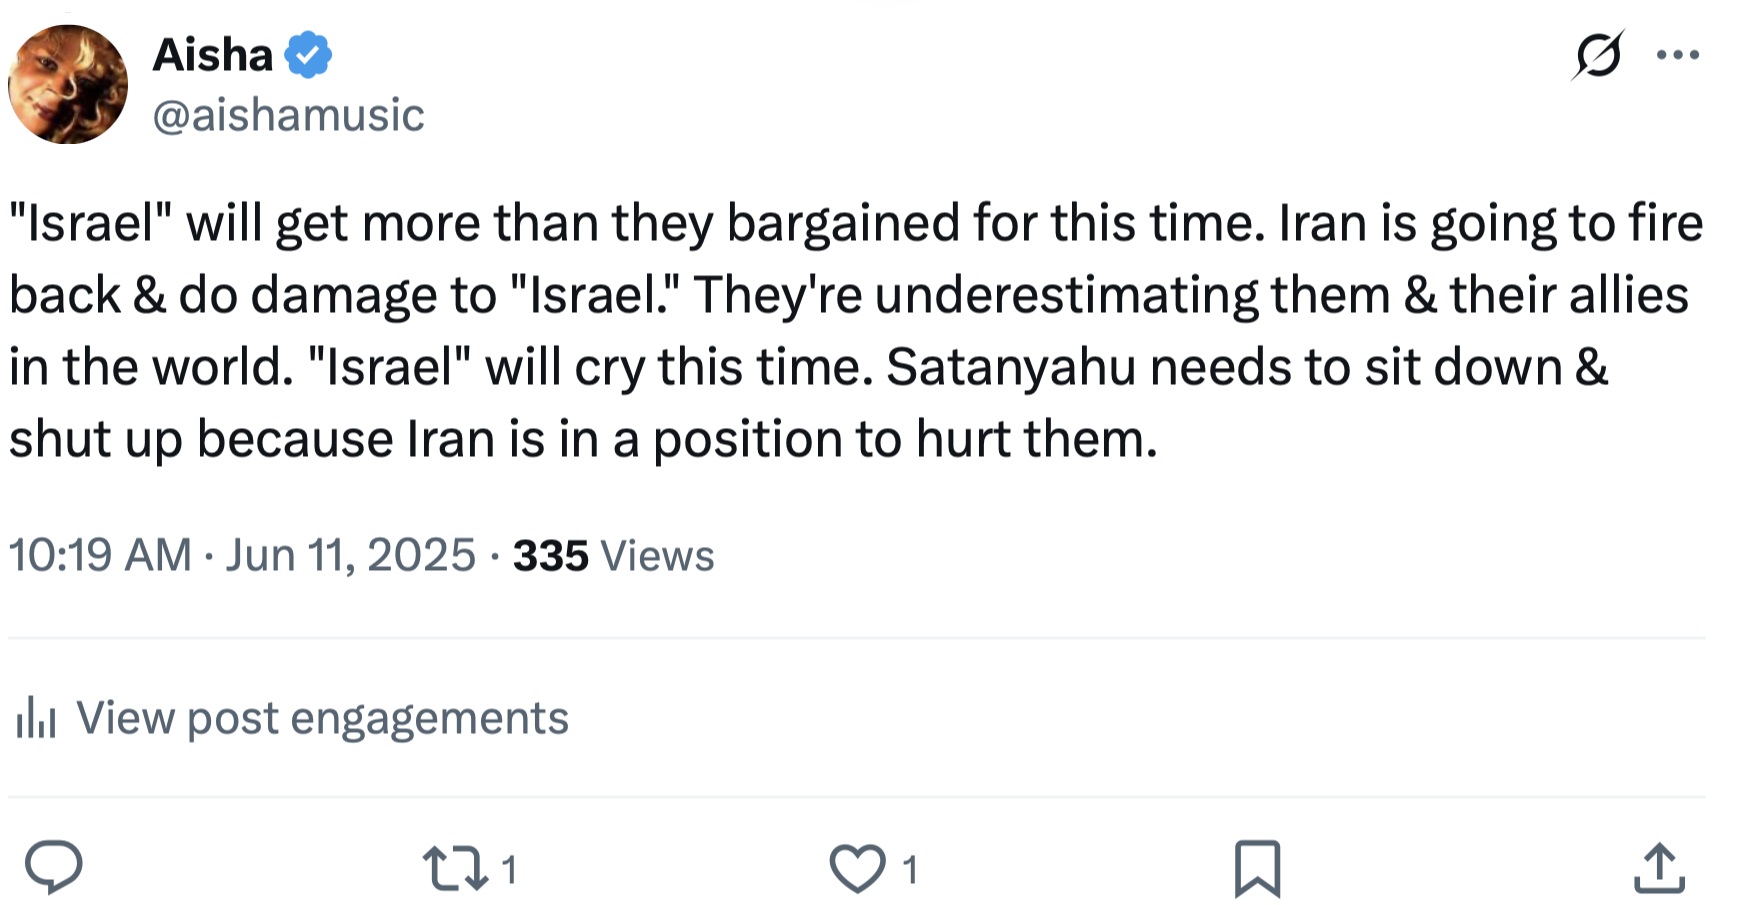Click the Jun 11, 2025 date text

(x=350, y=555)
